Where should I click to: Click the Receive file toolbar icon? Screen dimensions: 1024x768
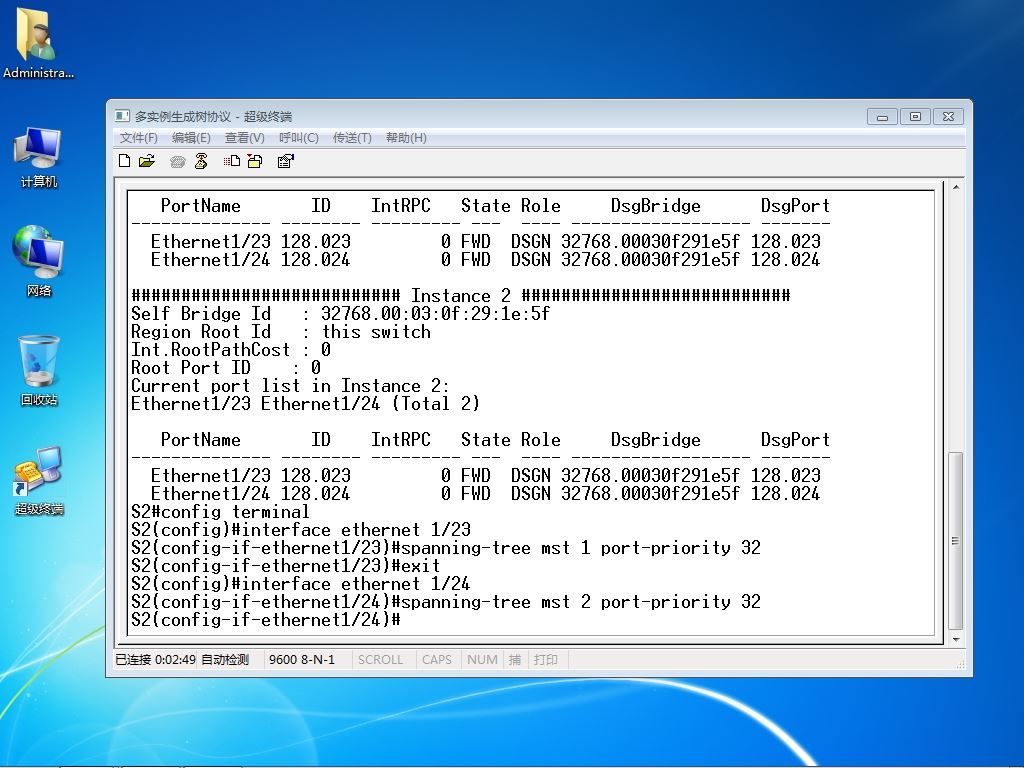[x=255, y=161]
